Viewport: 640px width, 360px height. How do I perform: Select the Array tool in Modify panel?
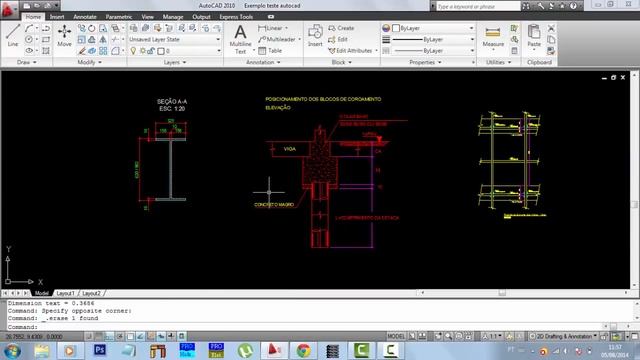click(103, 51)
